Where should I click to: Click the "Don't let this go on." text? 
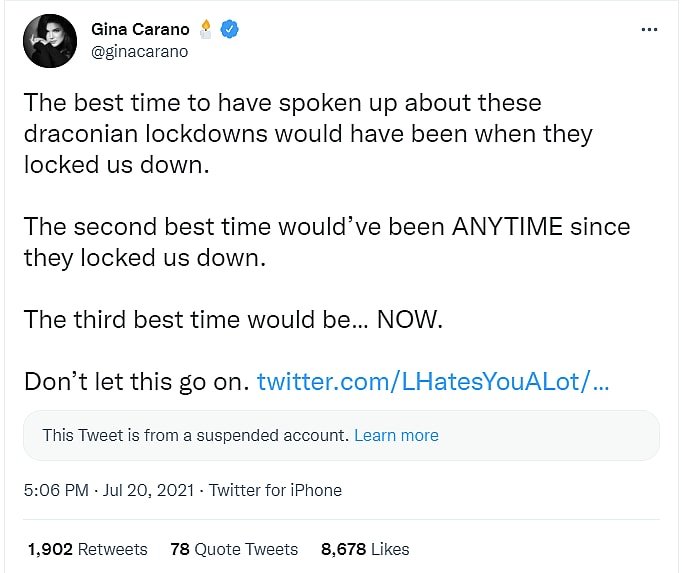[x=136, y=381]
